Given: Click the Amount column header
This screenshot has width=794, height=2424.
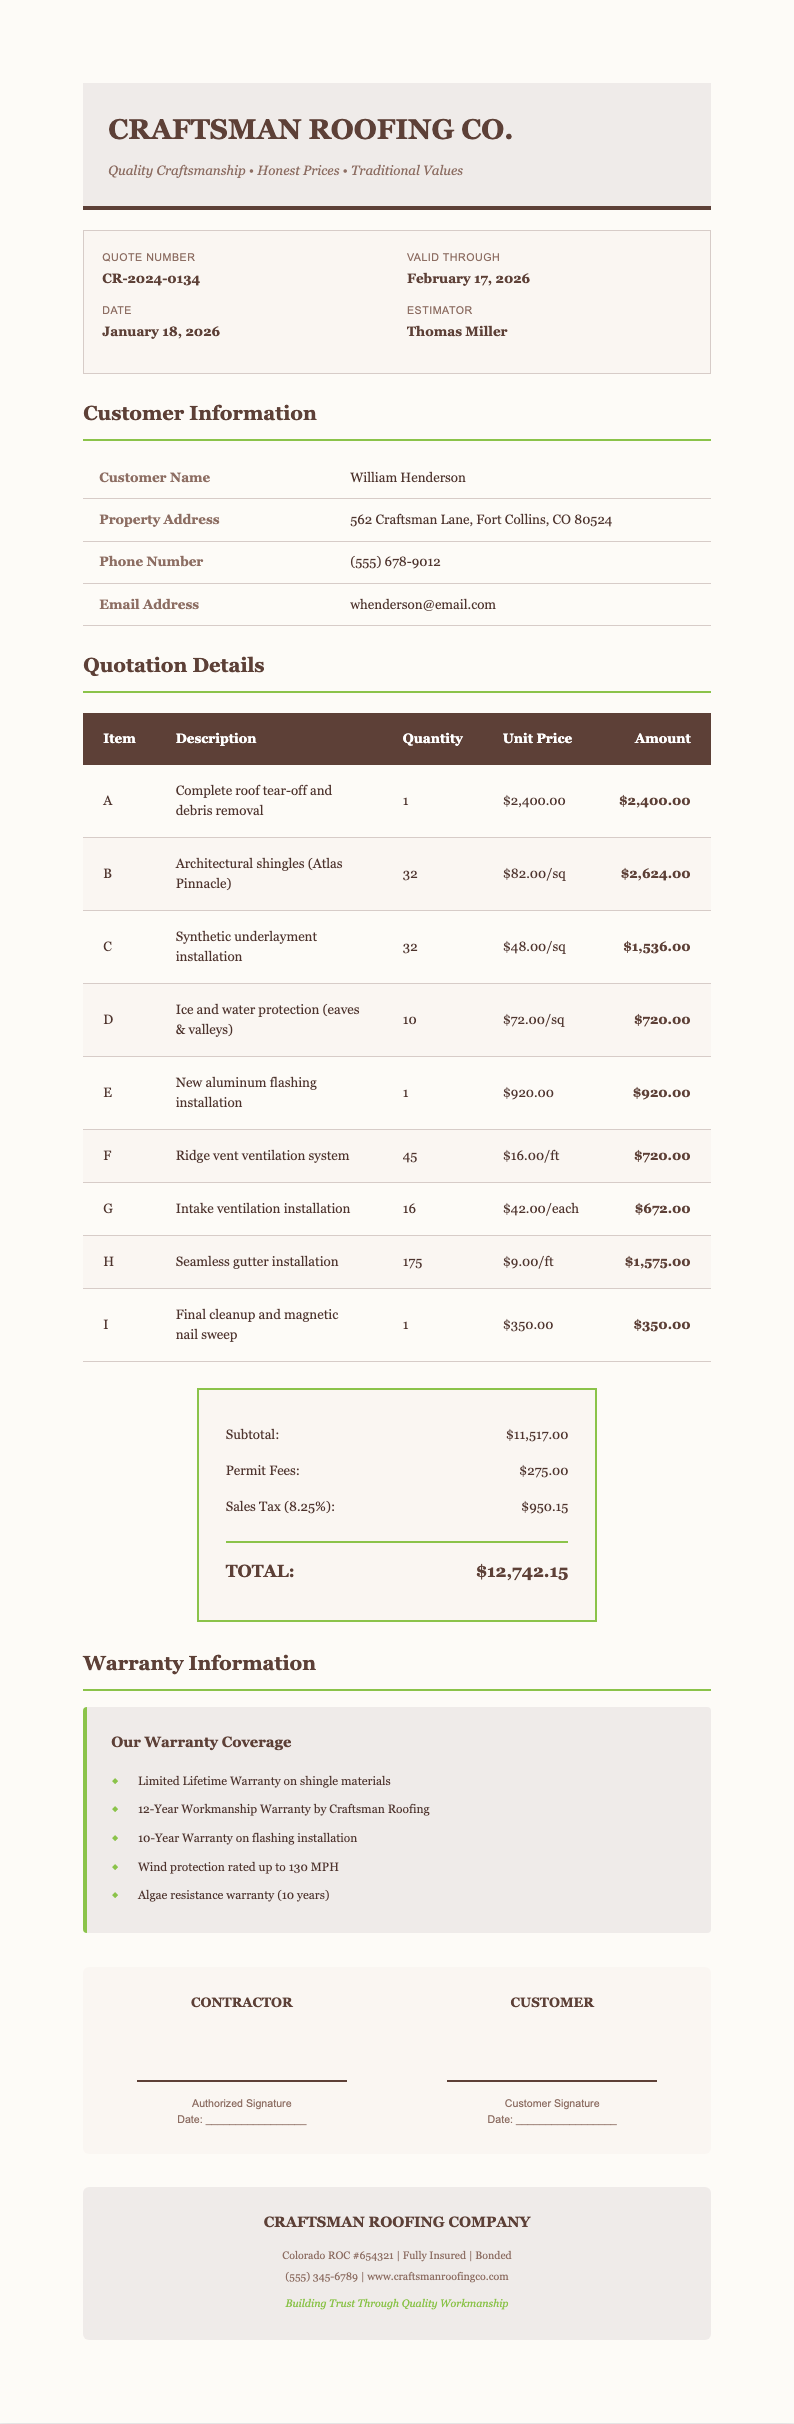Looking at the screenshot, I should click(x=662, y=739).
